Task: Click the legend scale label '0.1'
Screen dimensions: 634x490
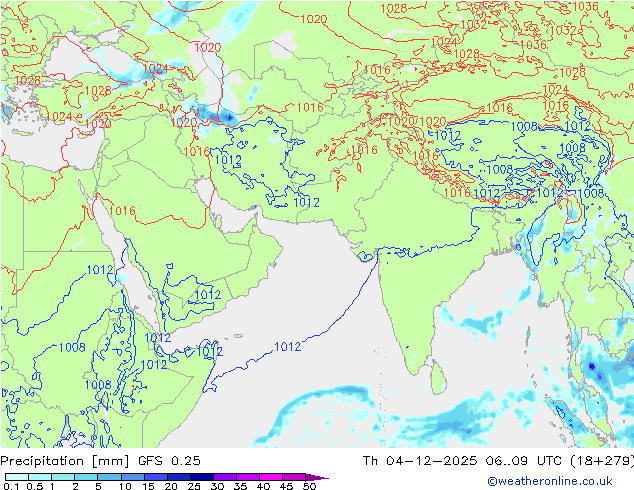Action: pos(11,486)
